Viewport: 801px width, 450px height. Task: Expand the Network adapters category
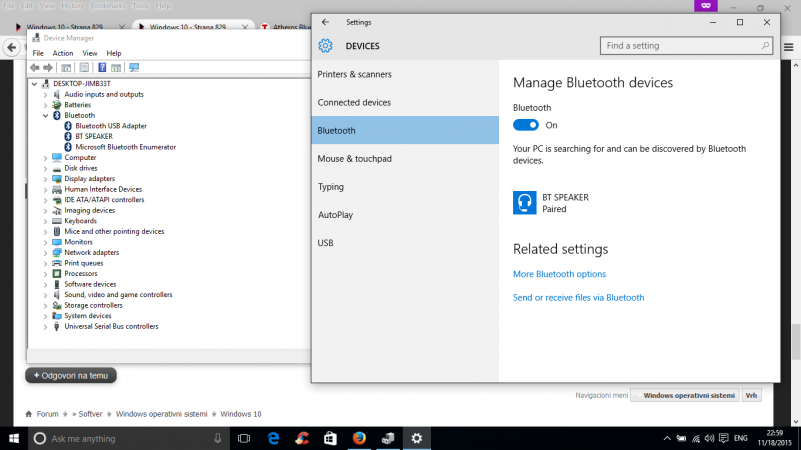click(x=45, y=253)
